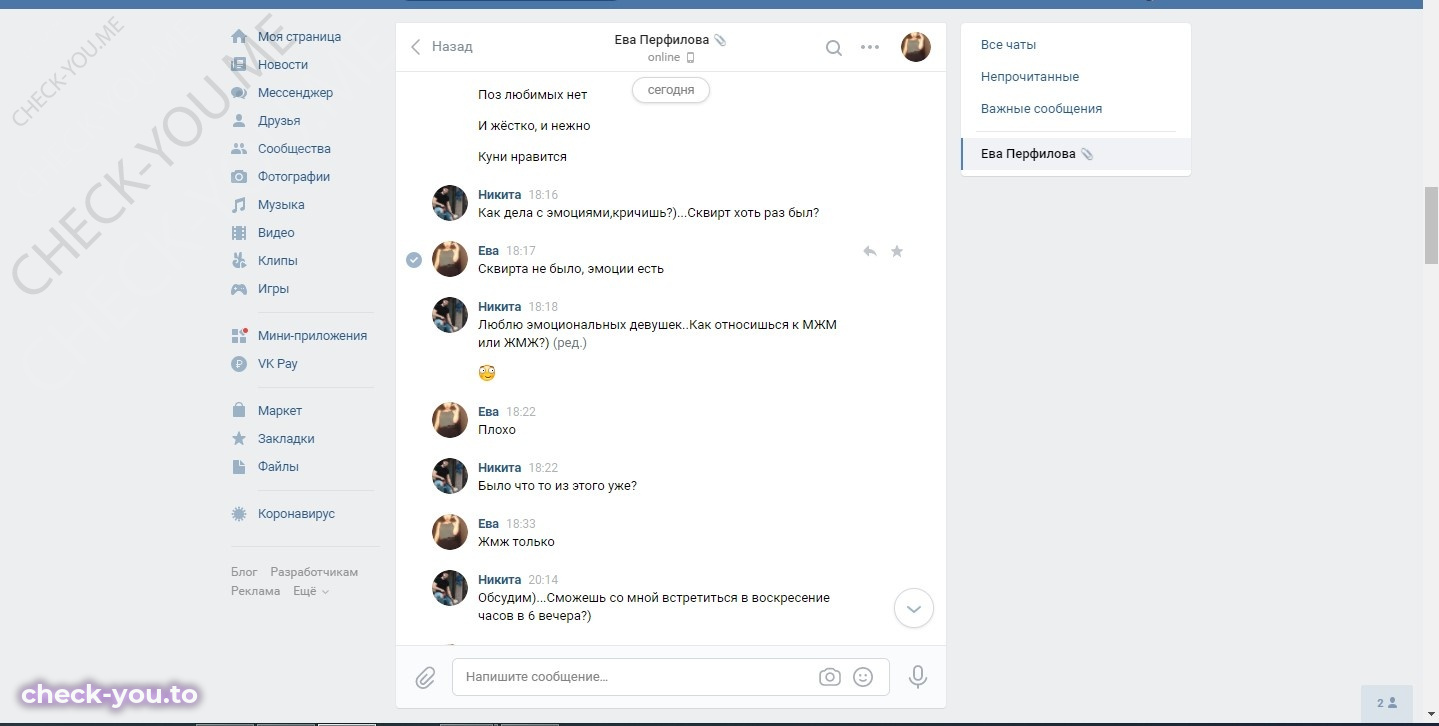Open the Музыка note icon
The height and width of the screenshot is (726, 1439).
pos(239,205)
